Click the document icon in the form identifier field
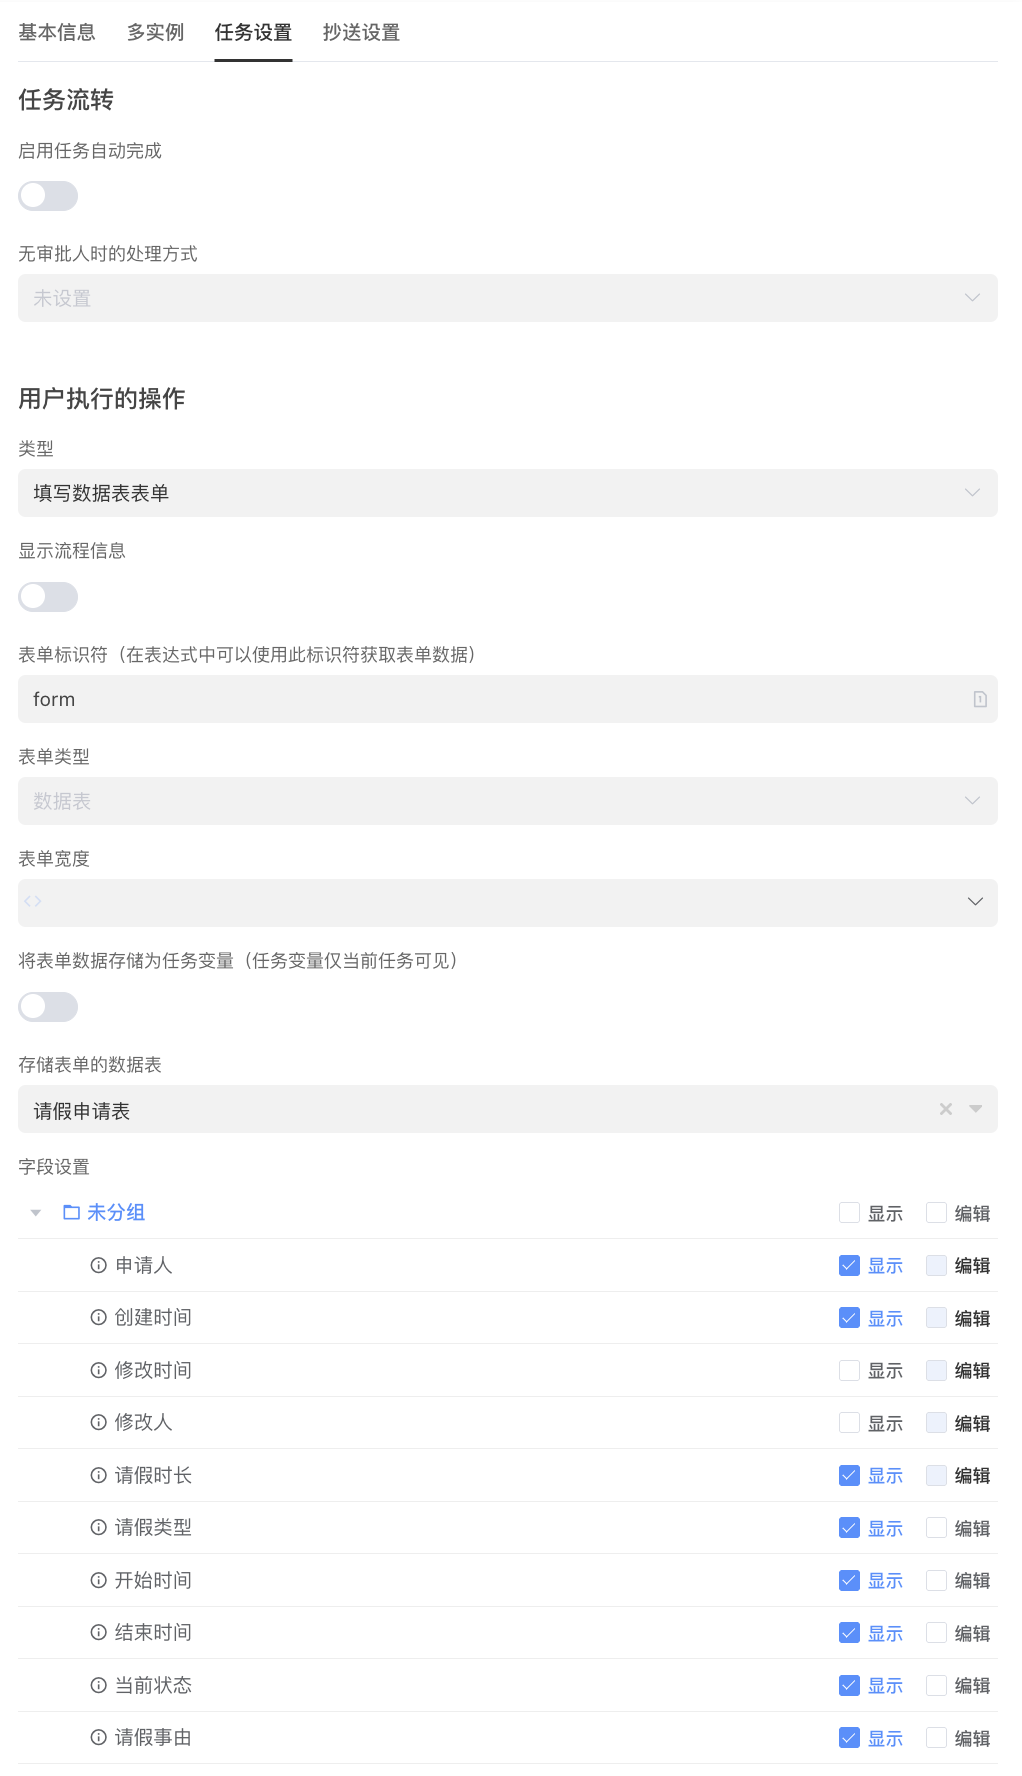Screen dimensions: 1022x1776 pos(979,699)
